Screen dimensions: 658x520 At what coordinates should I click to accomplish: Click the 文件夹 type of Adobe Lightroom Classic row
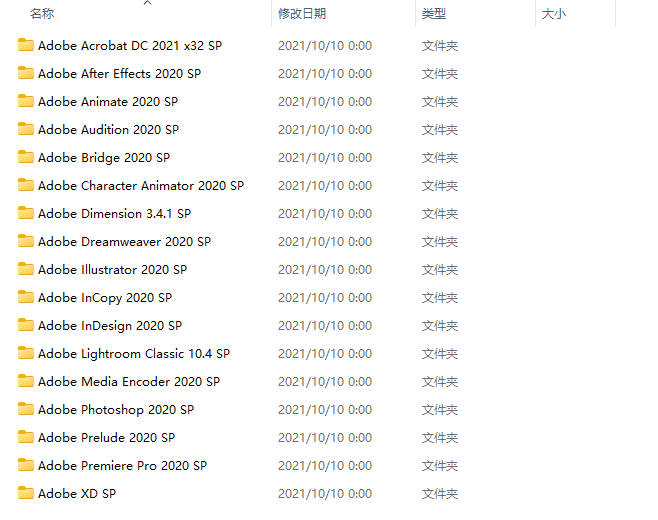click(x=440, y=353)
